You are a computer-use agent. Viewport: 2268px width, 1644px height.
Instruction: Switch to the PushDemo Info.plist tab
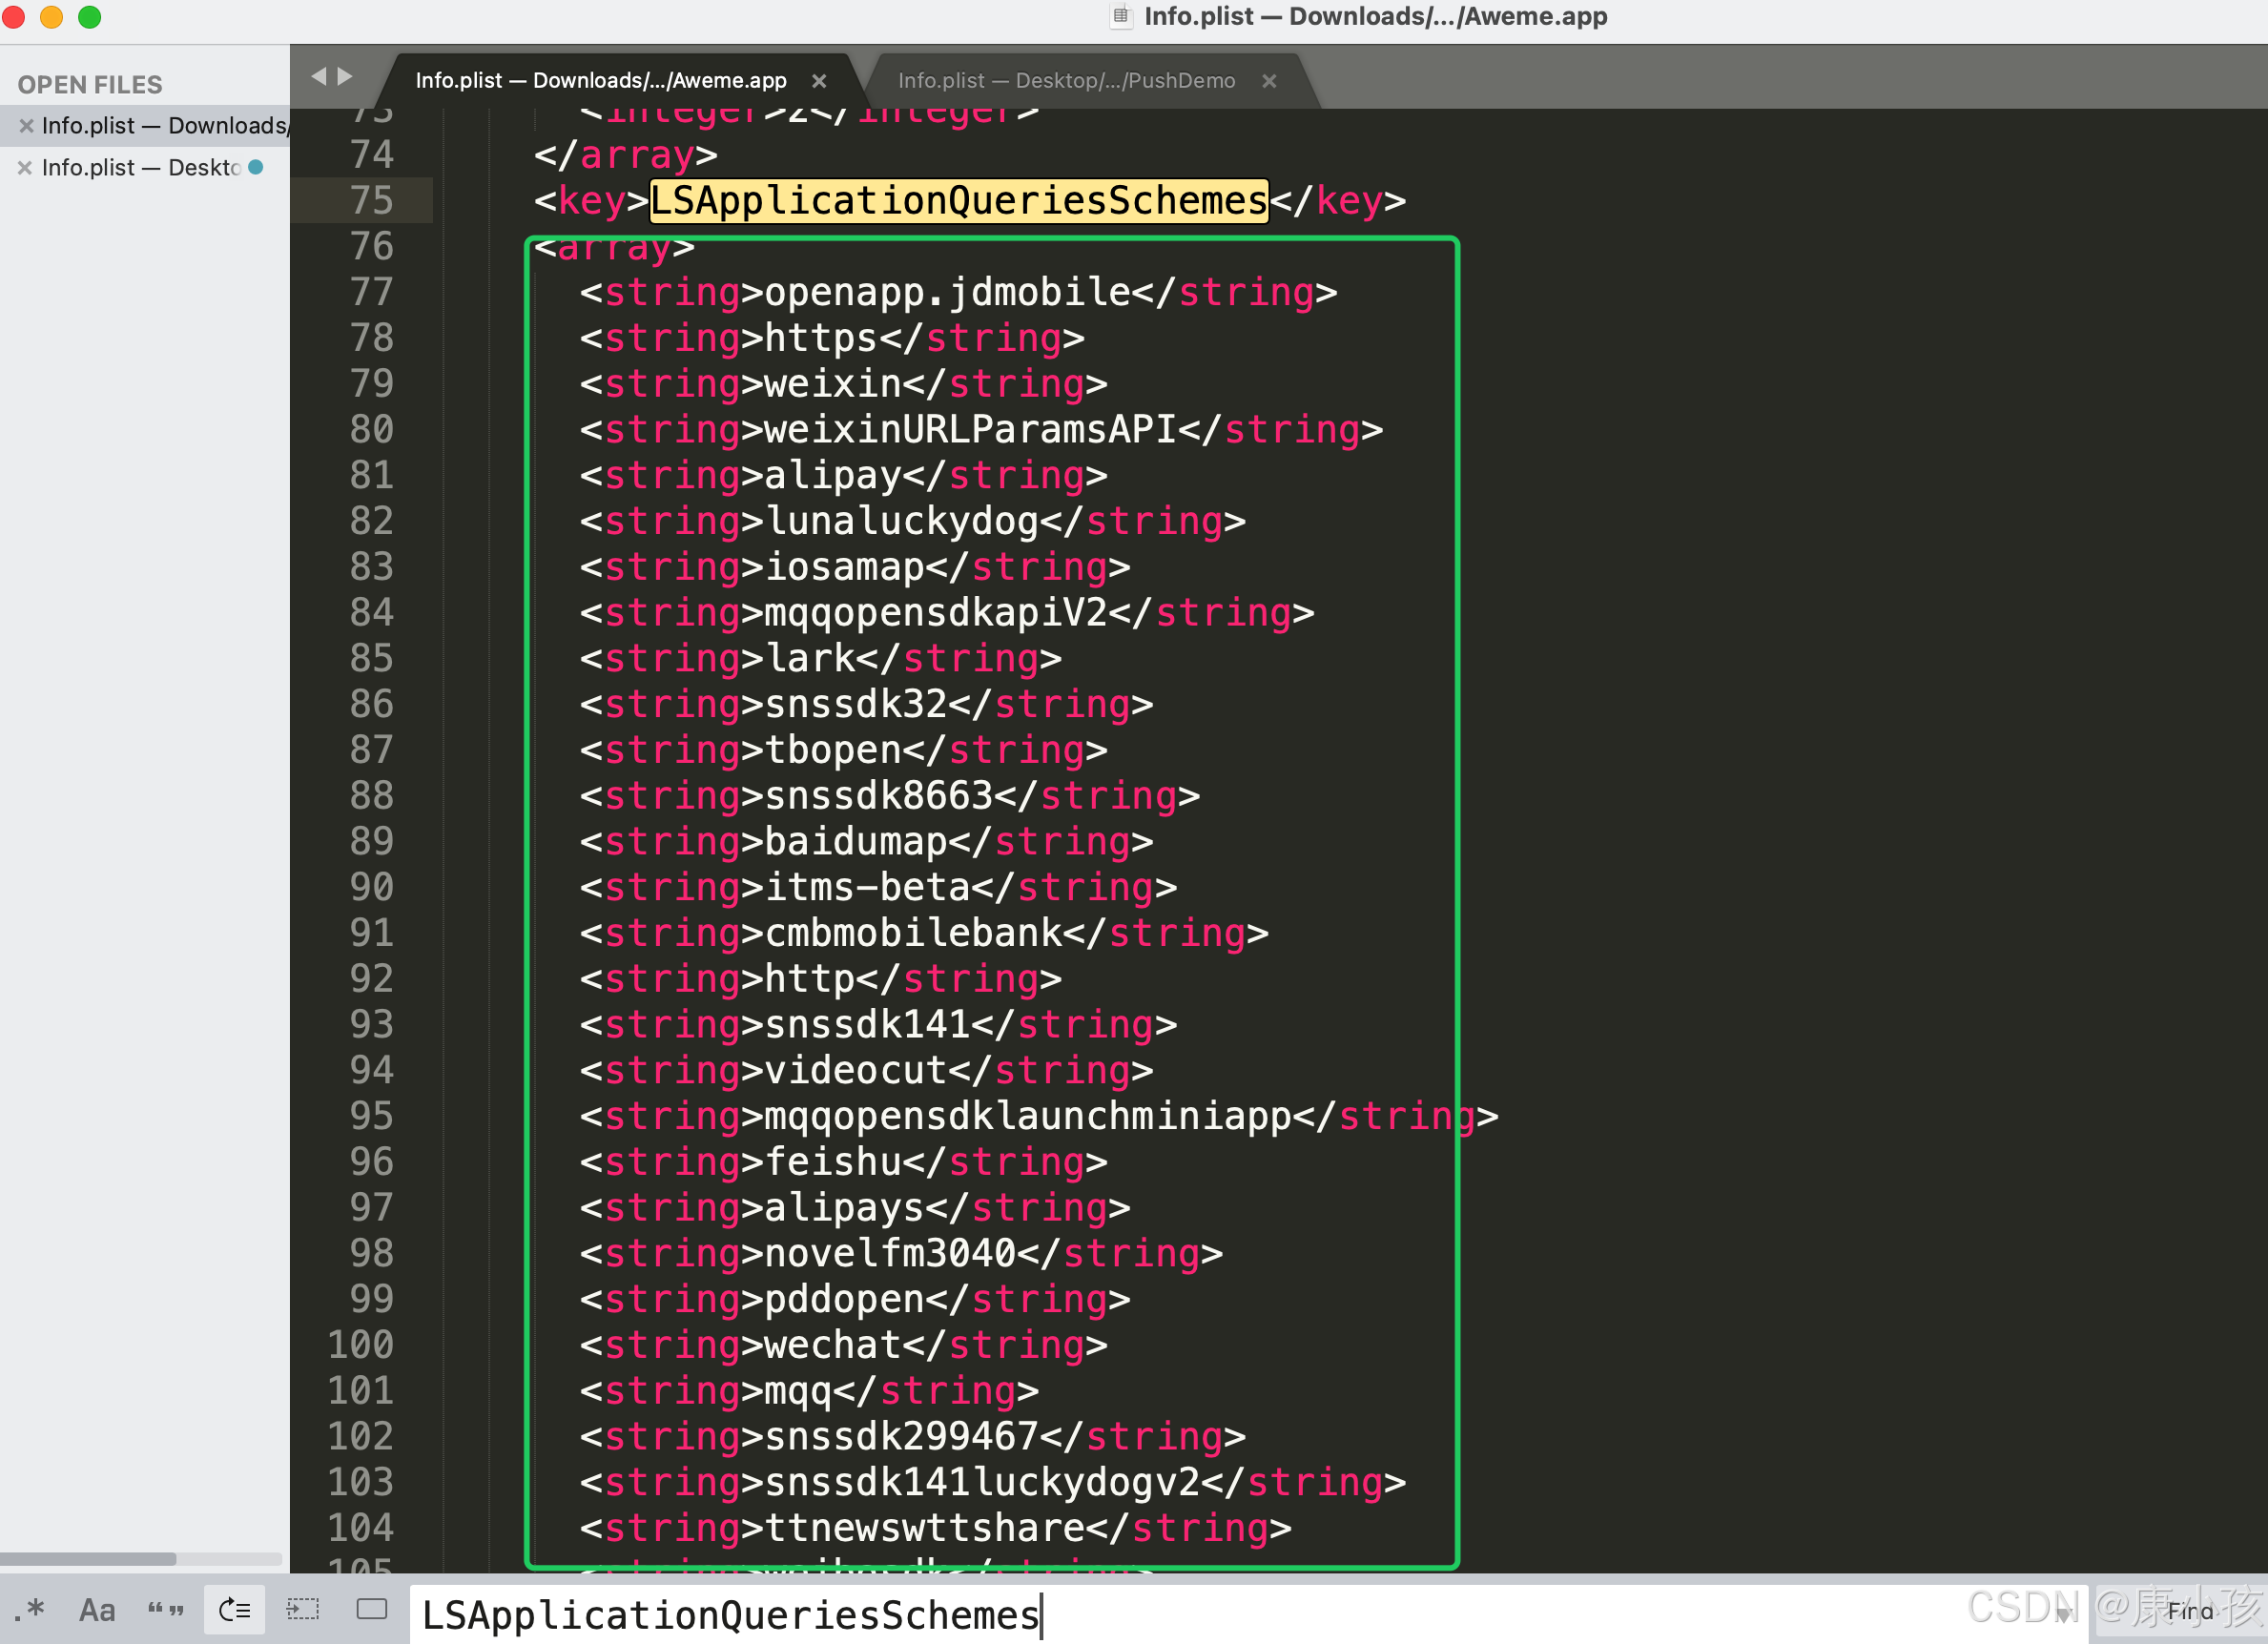[1066, 81]
